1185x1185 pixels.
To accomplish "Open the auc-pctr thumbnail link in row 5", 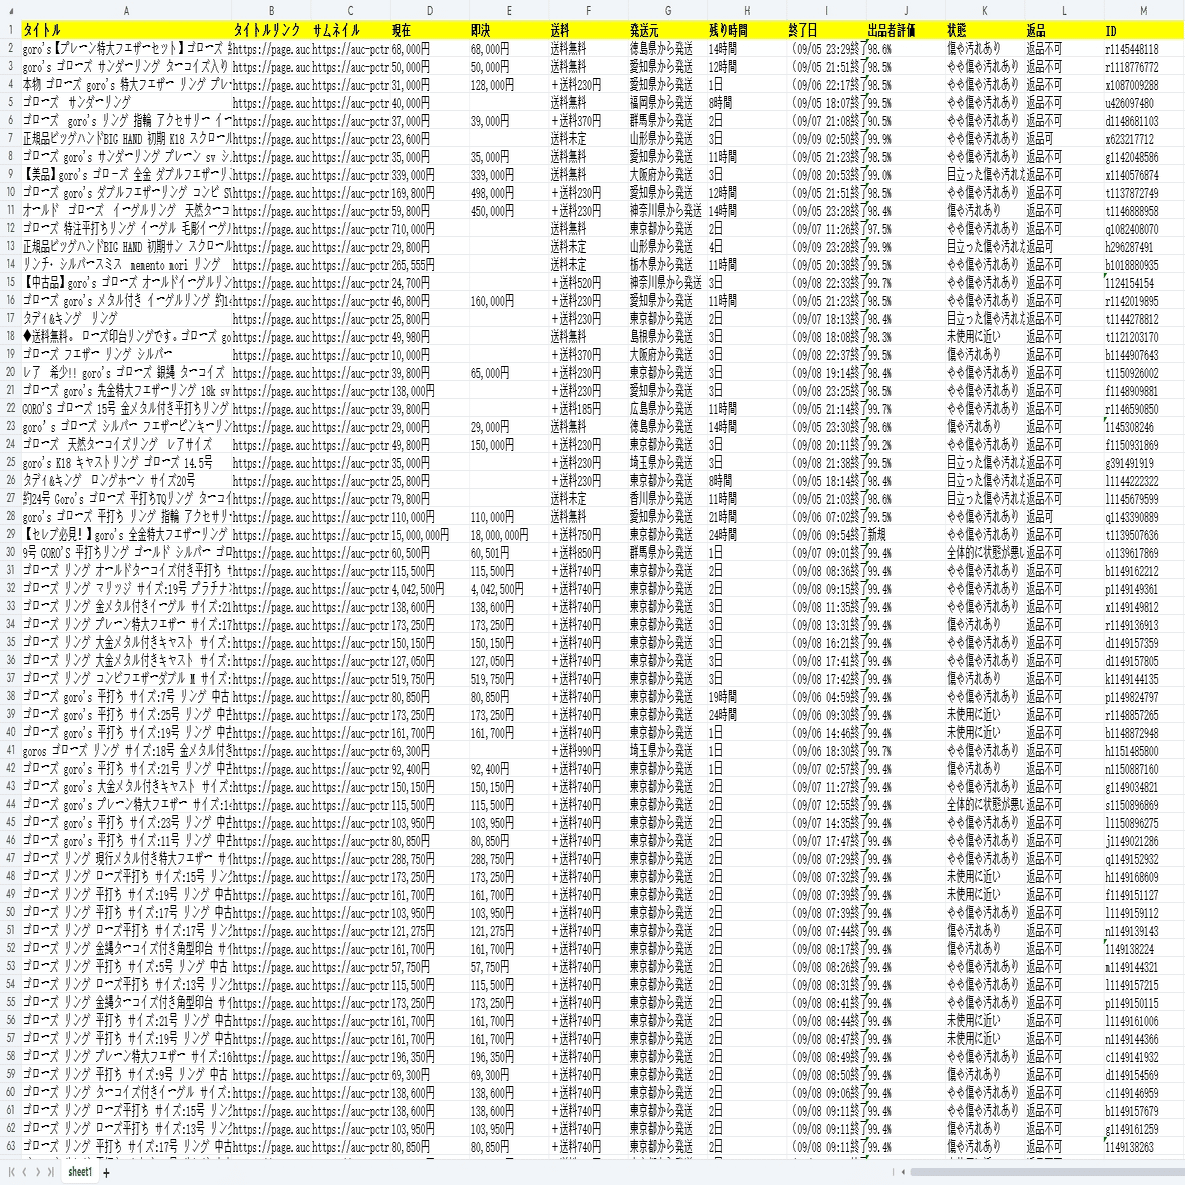I will [x=351, y=103].
